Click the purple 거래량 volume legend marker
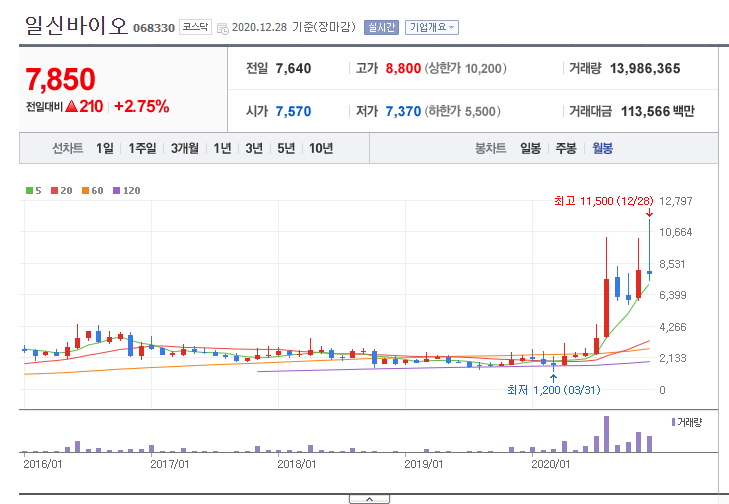The width and height of the screenshot is (729, 504). click(674, 422)
